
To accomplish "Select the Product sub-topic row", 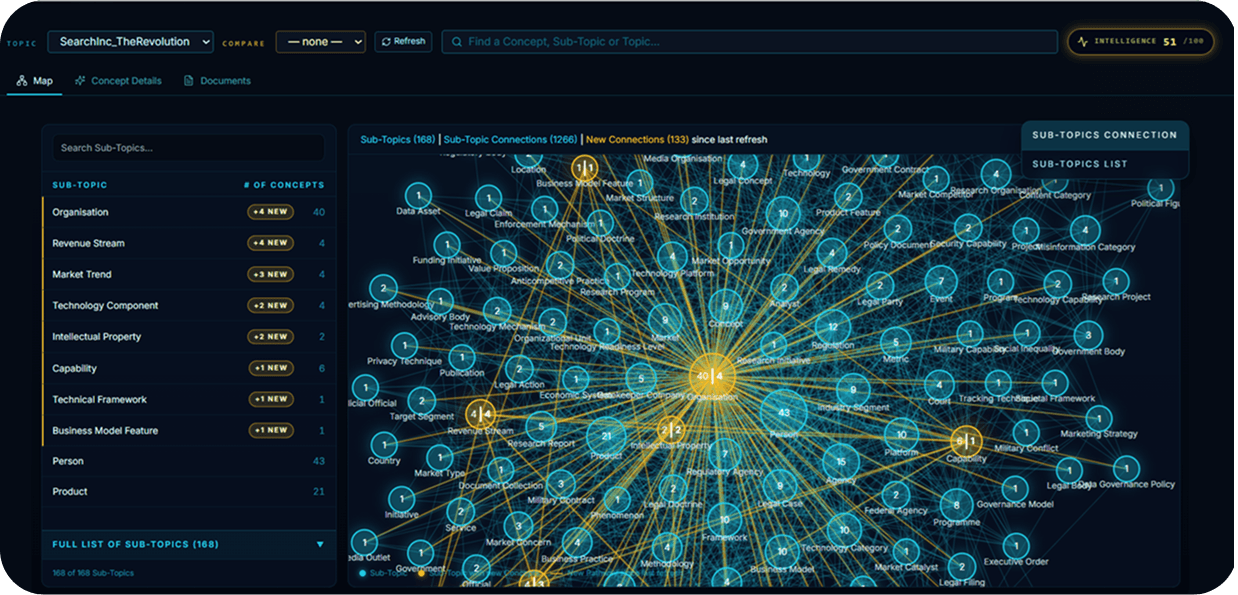I will pyautogui.click(x=189, y=491).
